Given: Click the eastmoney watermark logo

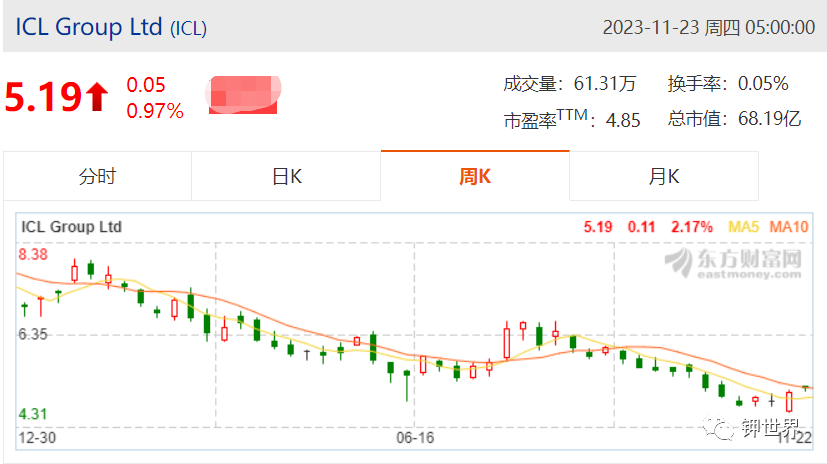Looking at the screenshot, I should pos(733,262).
